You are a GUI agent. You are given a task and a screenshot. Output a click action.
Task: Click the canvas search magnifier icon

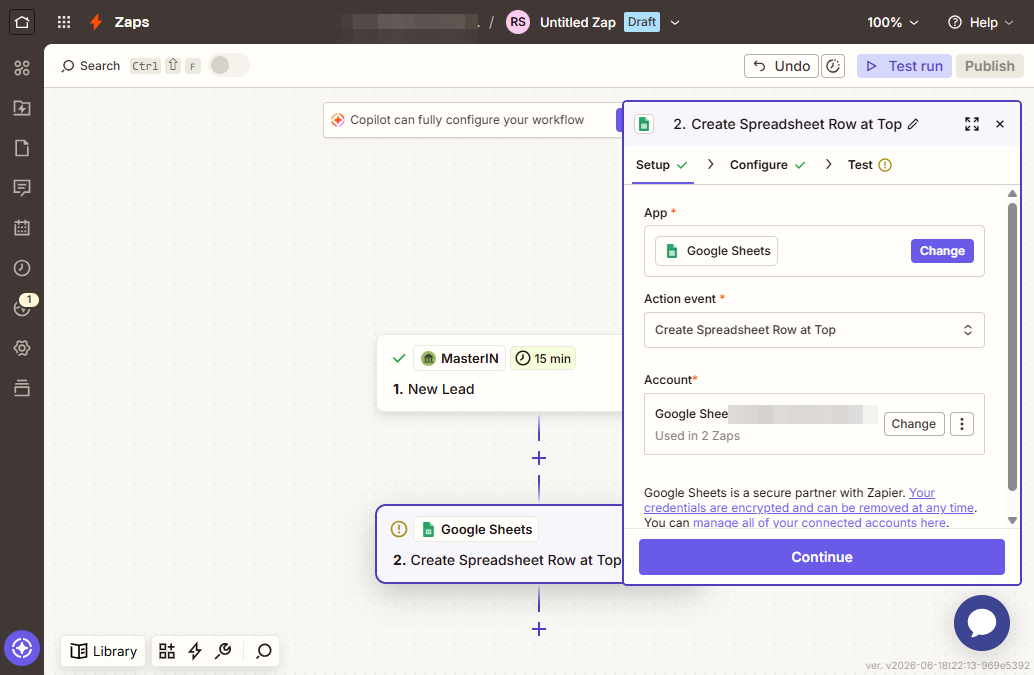(x=264, y=651)
